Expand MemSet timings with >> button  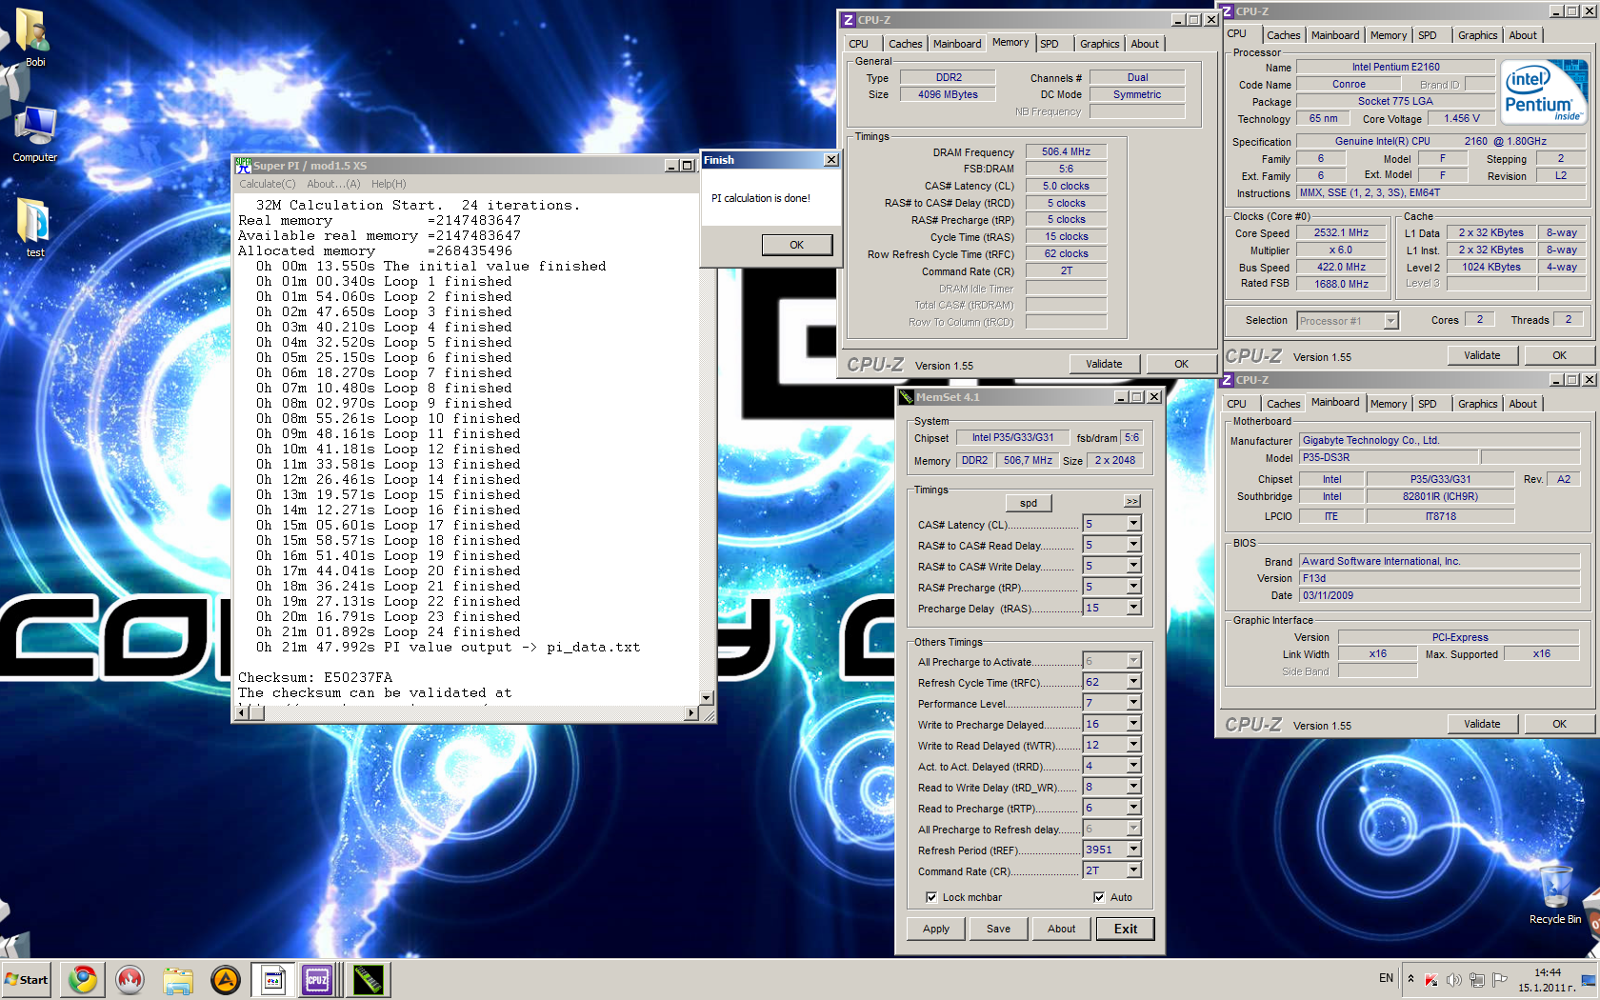[1131, 502]
